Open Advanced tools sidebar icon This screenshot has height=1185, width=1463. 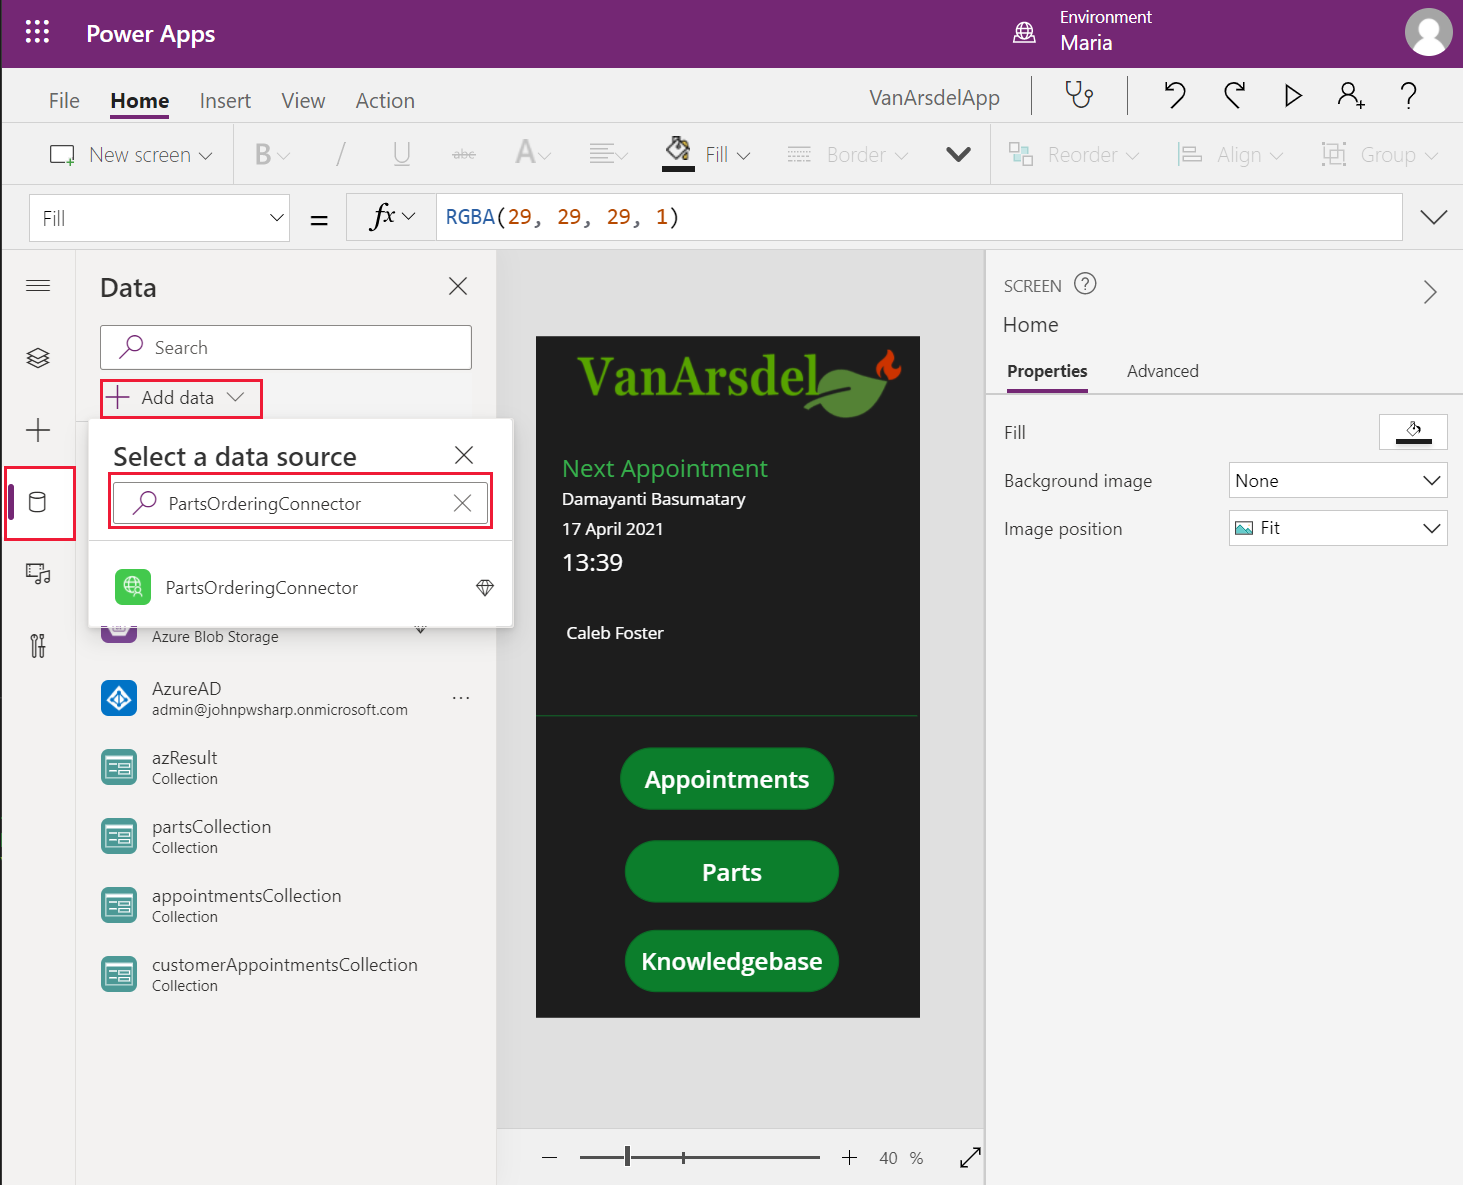38,646
